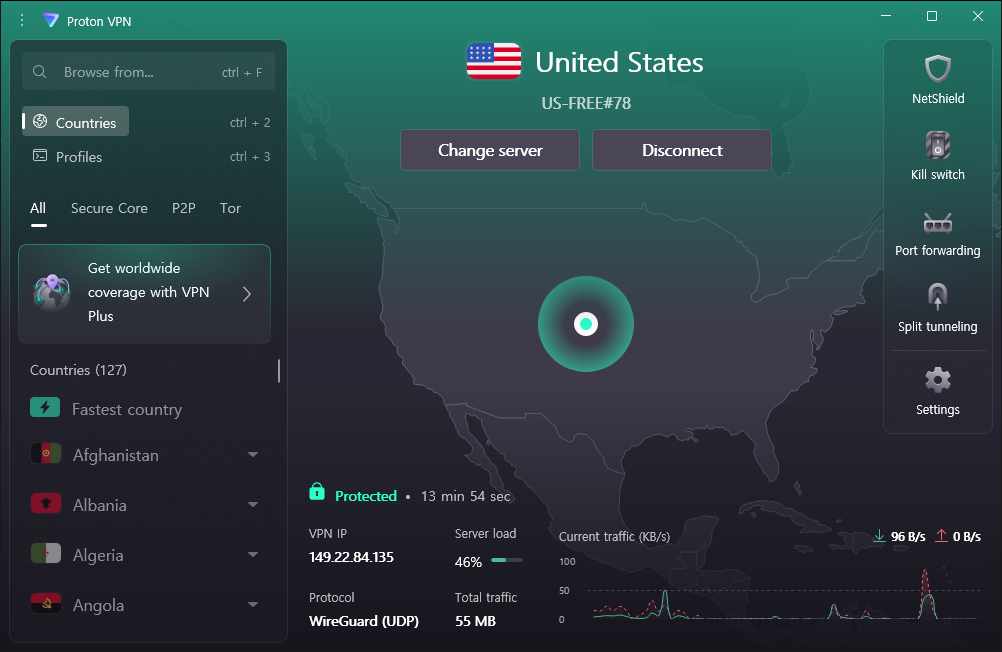The width and height of the screenshot is (1002, 652).
Task: Open Port forwarding router icon
Action: click(x=937, y=223)
